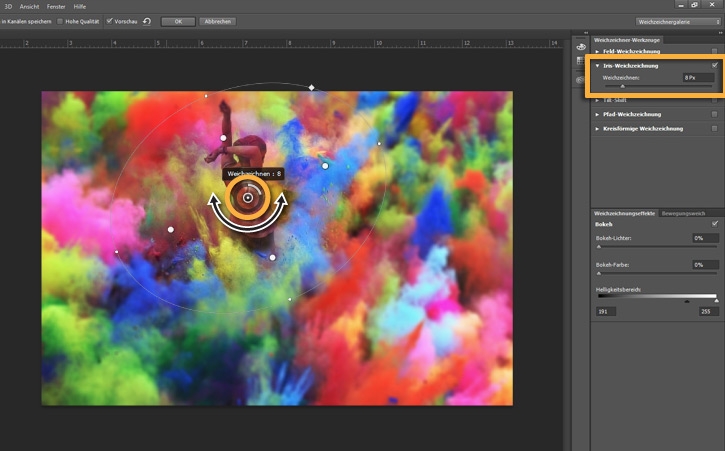Viewport: 725px width, 451px height.
Task: Click the swatches grid icon in the panel strip
Action: [580, 62]
